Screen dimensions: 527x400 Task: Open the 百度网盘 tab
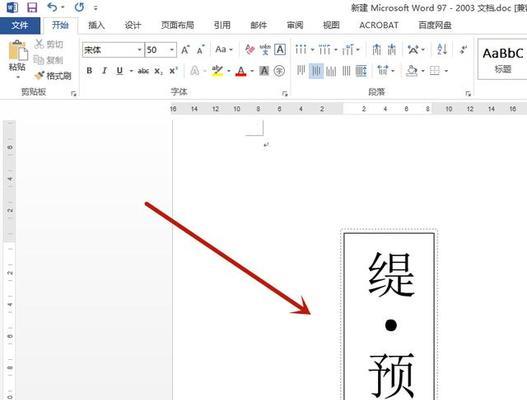[435, 25]
